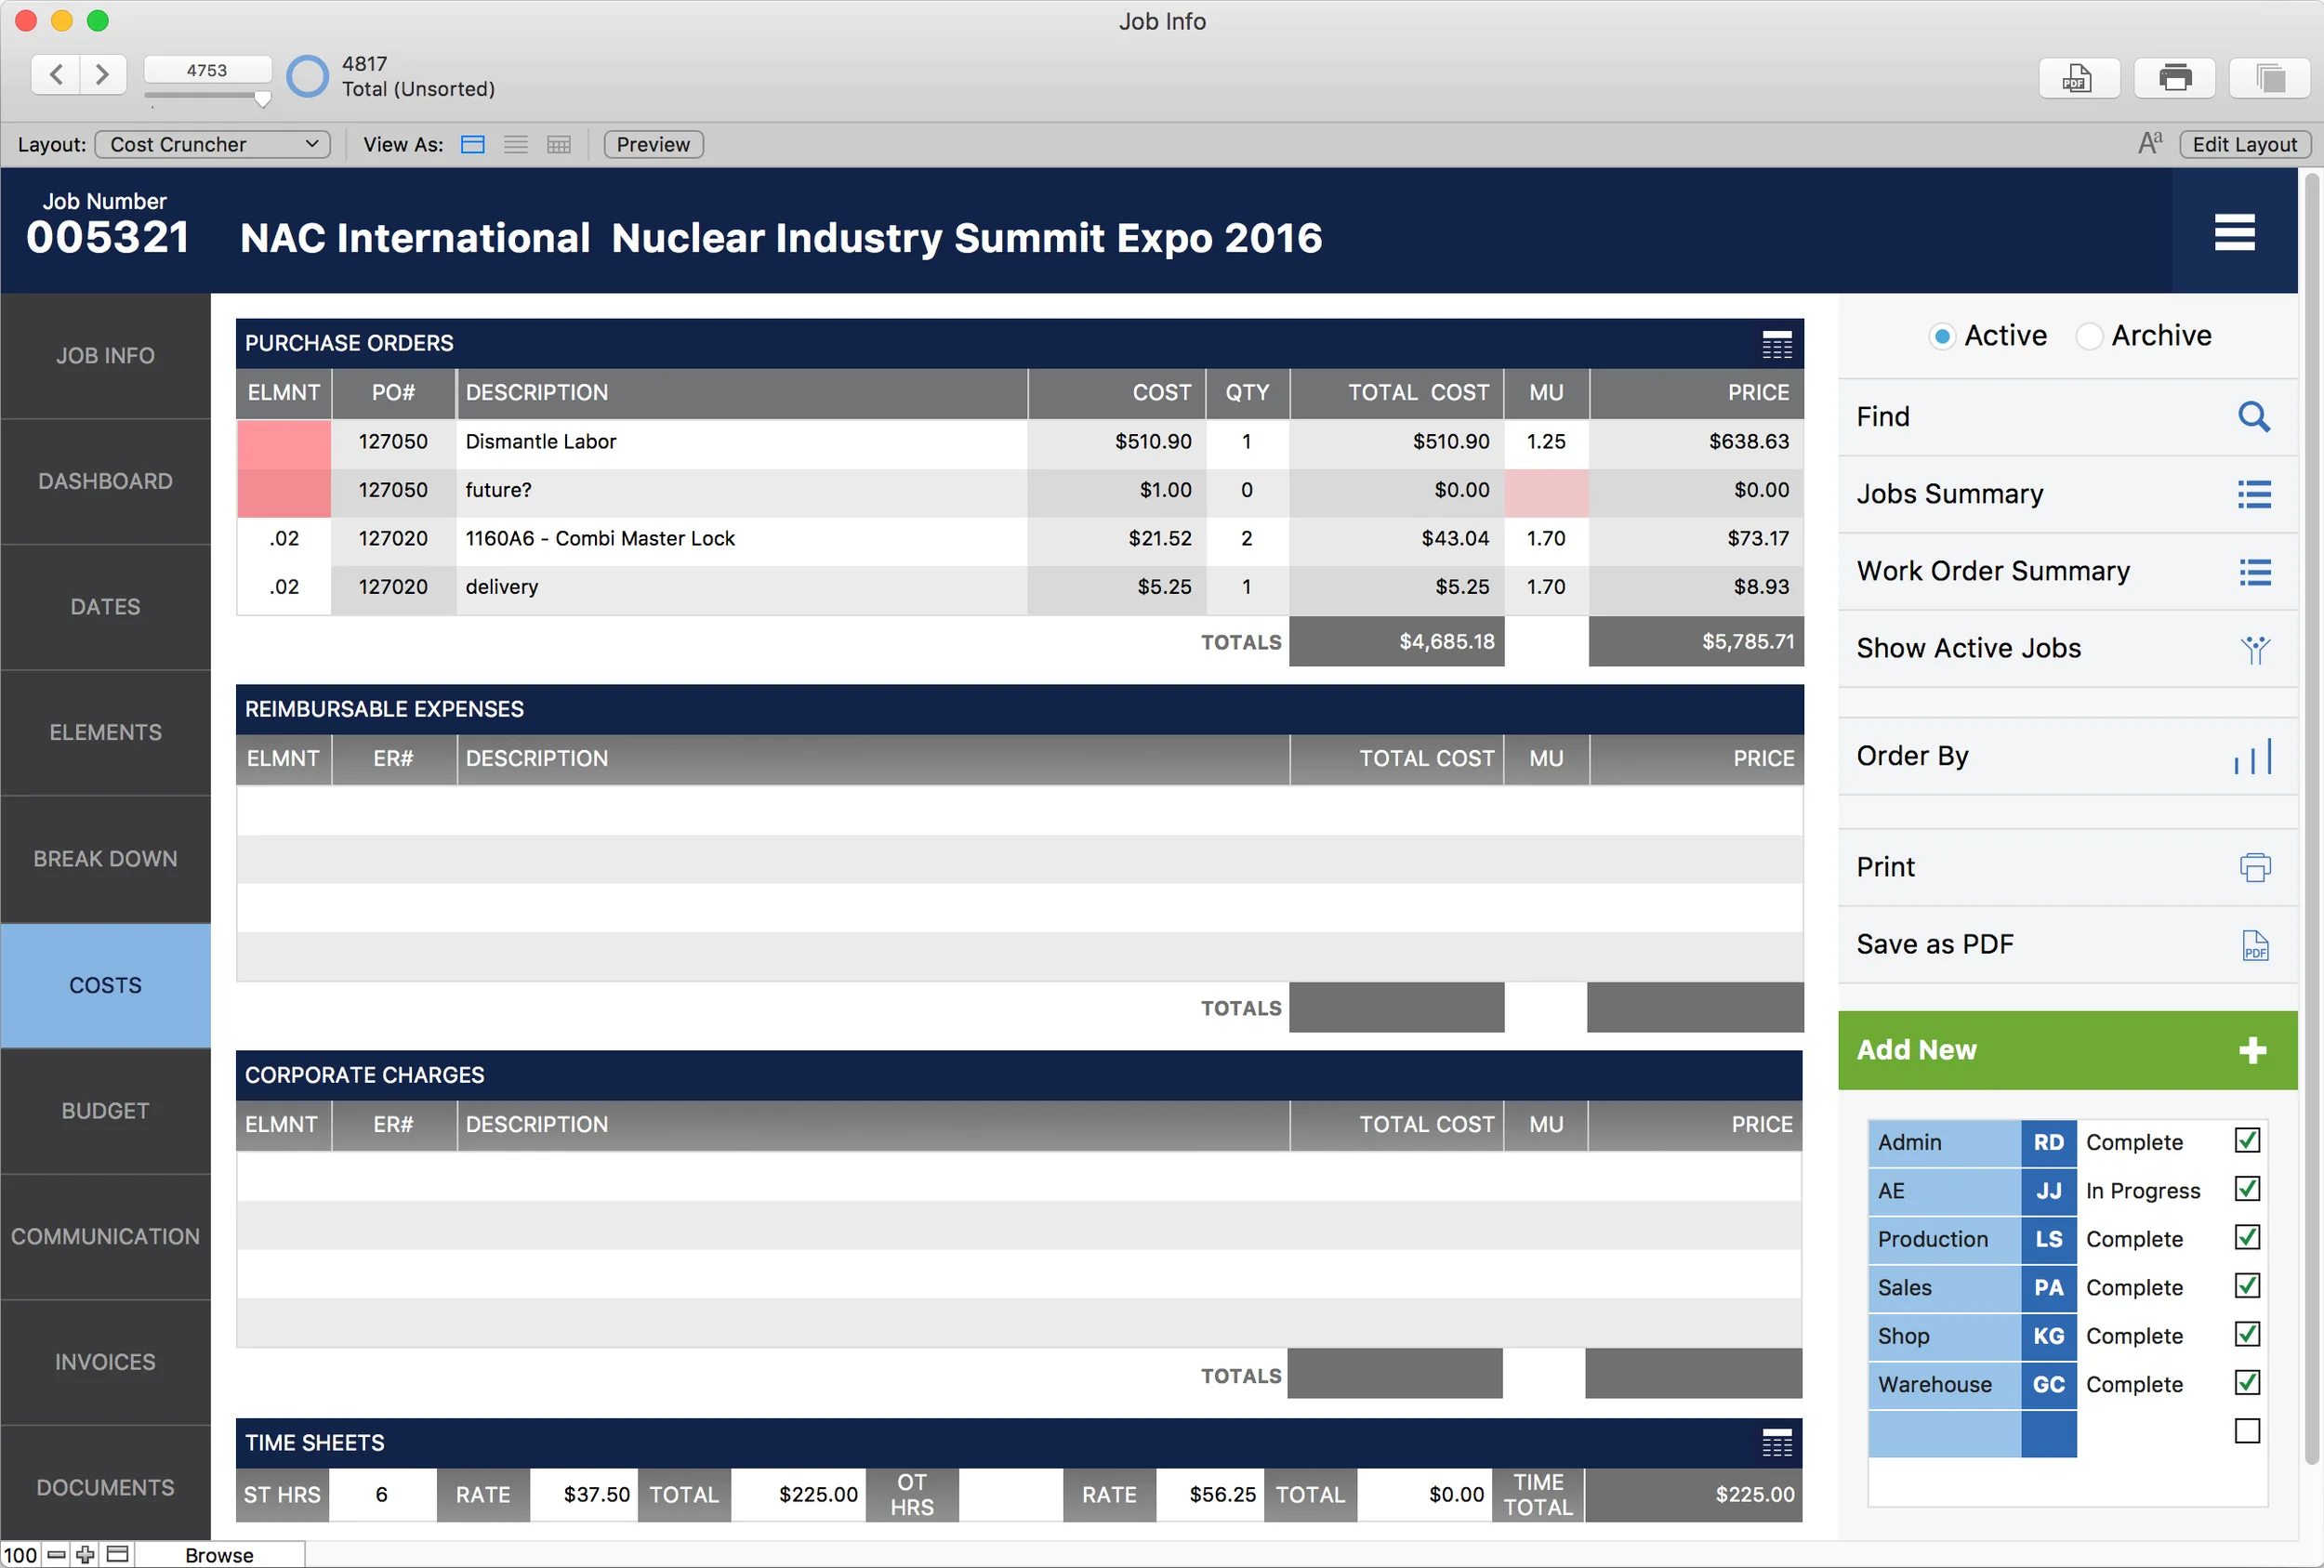Image resolution: width=2324 pixels, height=1568 pixels.
Task: Click the Order By bar chart icon
Action: pos(2252,756)
